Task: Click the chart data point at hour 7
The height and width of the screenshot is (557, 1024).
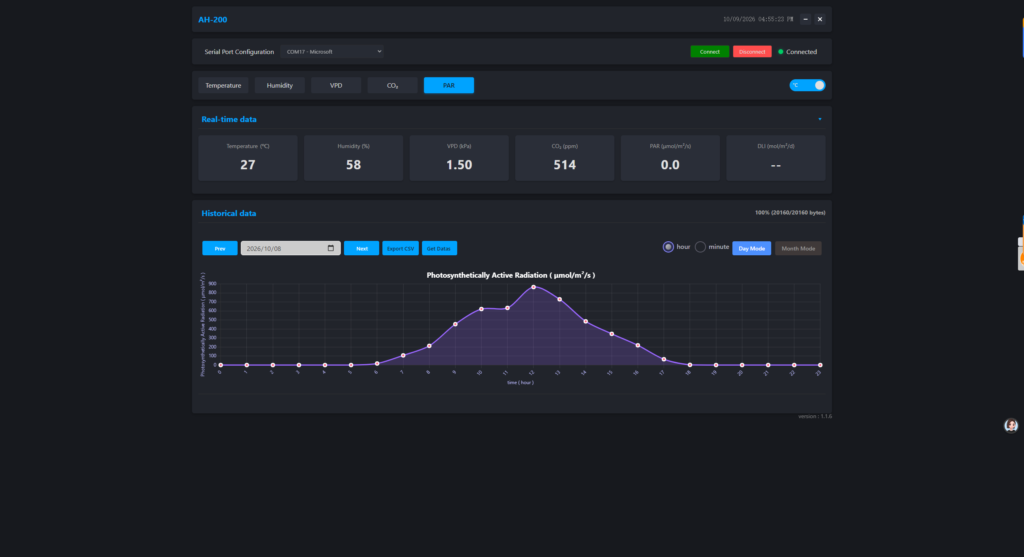Action: point(403,355)
